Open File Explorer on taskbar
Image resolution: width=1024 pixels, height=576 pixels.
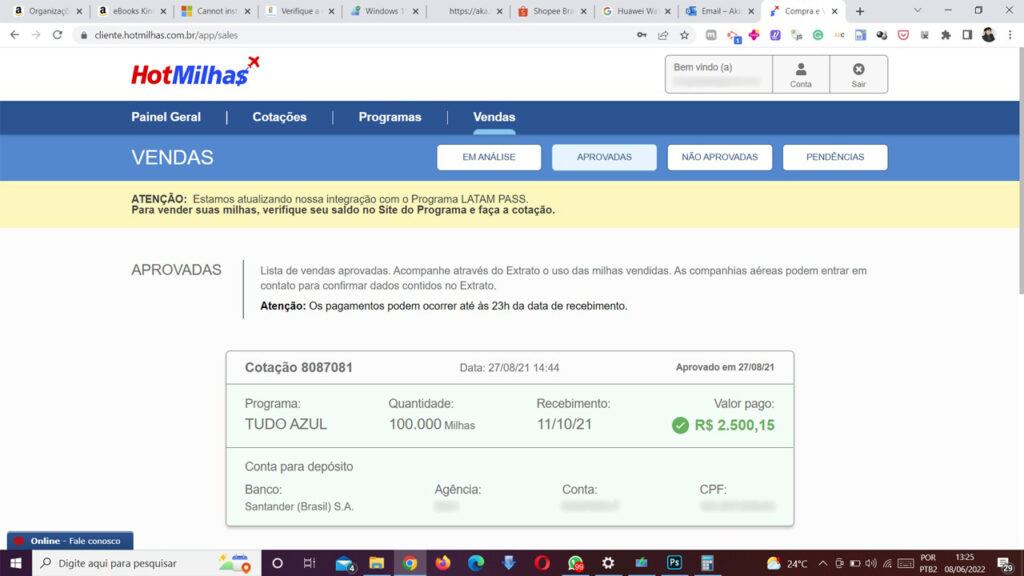[376, 563]
